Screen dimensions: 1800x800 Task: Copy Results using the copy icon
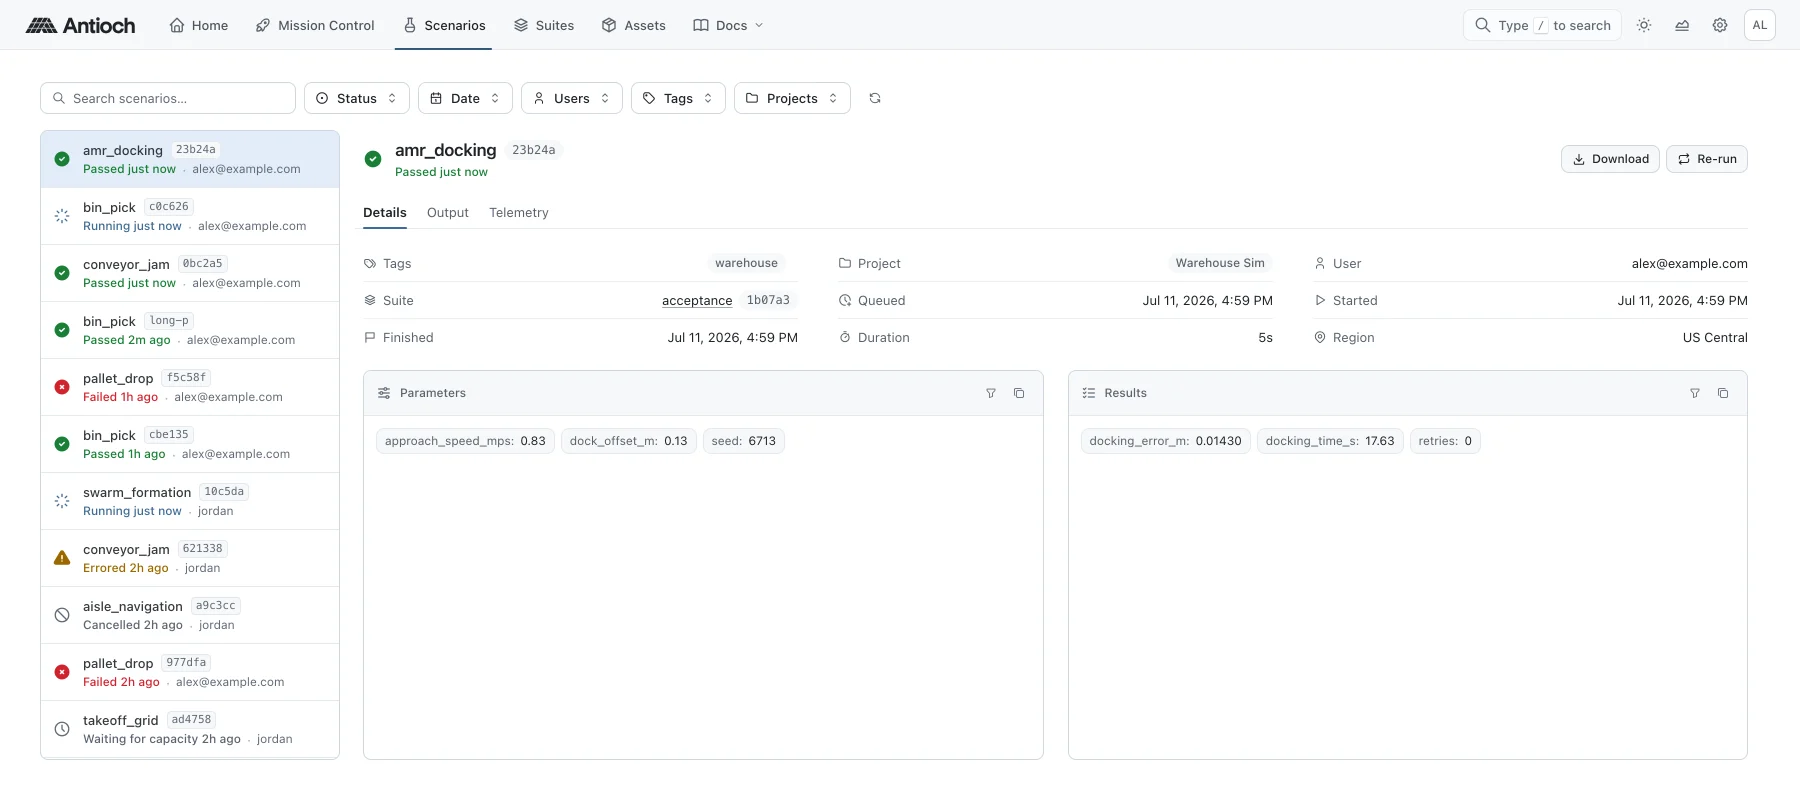click(1723, 393)
